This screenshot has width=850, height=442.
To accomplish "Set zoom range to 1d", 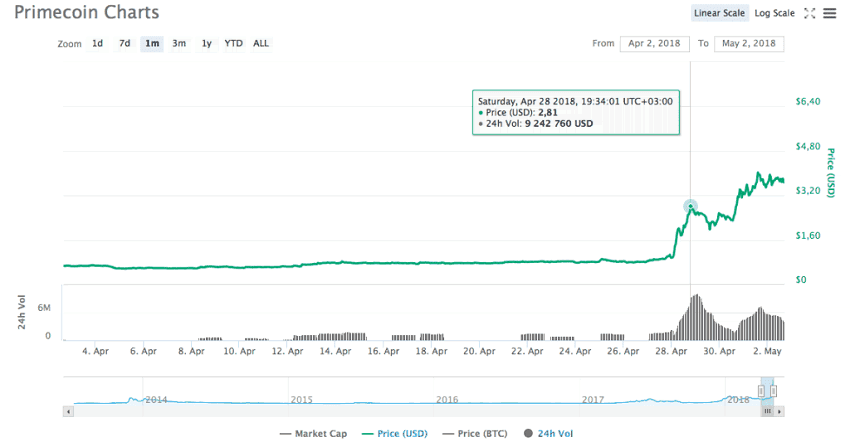I will (98, 44).
